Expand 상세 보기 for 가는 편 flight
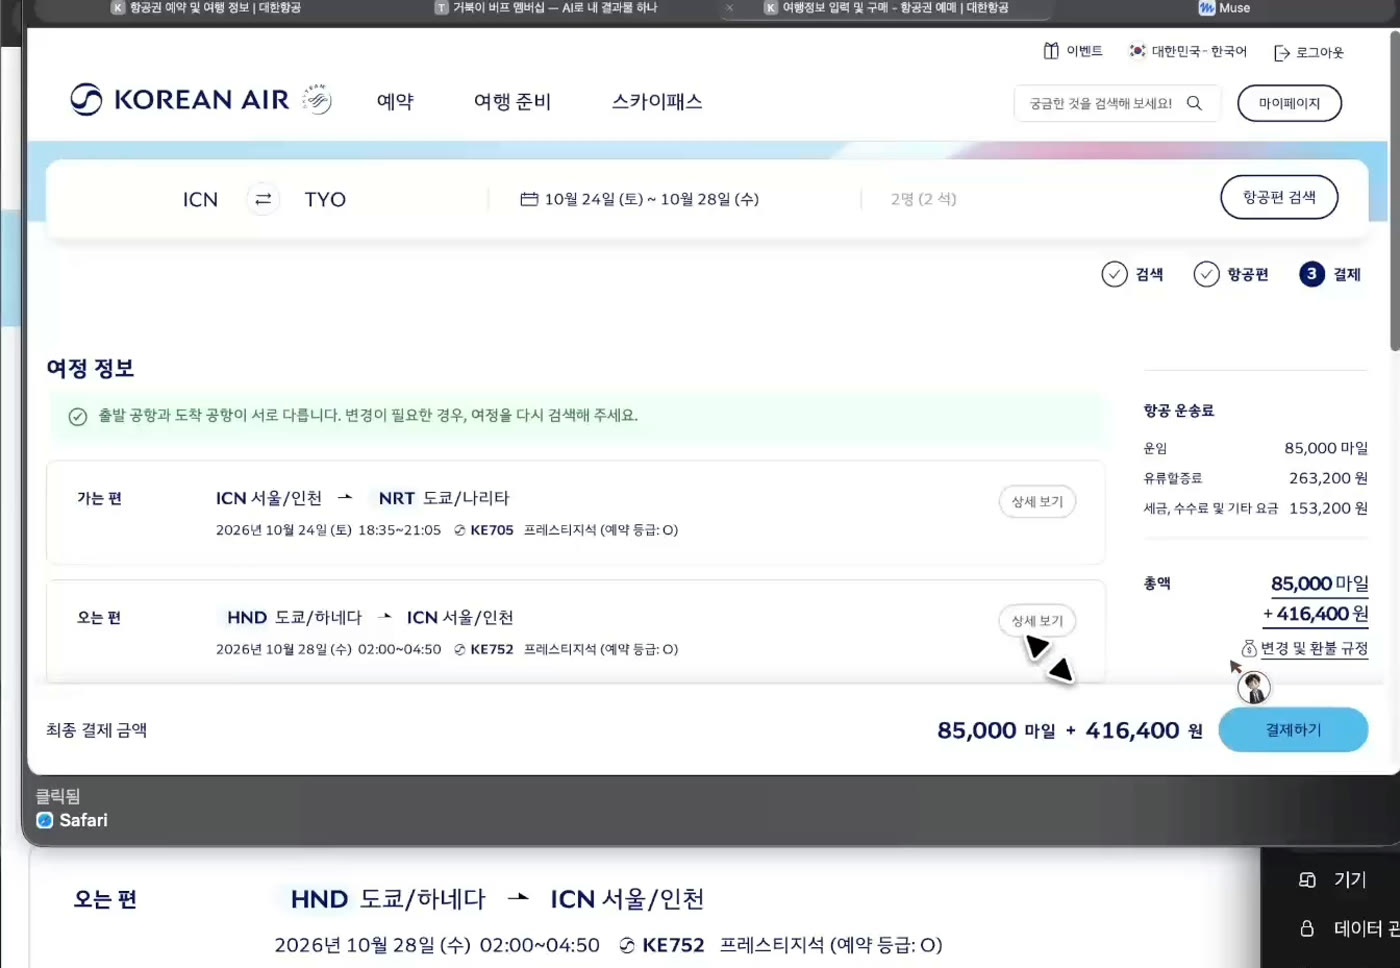 coord(1037,501)
